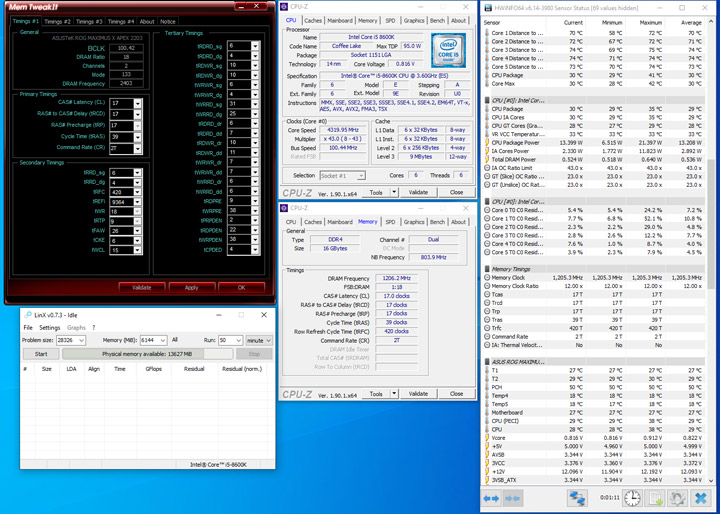Image resolution: width=720 pixels, height=514 pixels.
Task: Open HWiNFO sensor settings gear icon
Action: [678, 498]
